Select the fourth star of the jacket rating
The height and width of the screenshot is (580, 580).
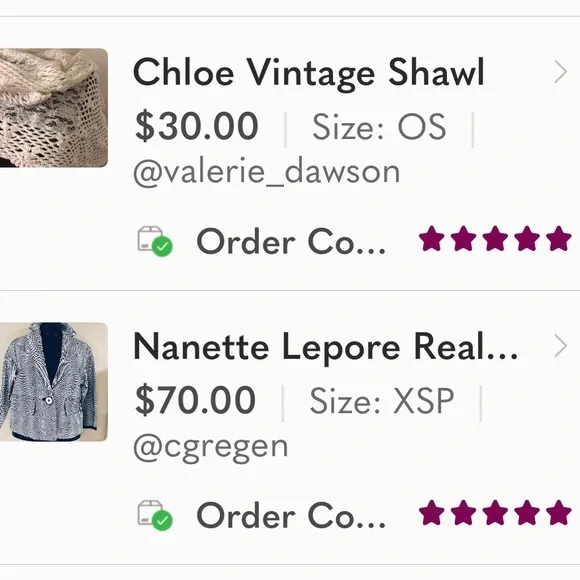tap(527, 513)
